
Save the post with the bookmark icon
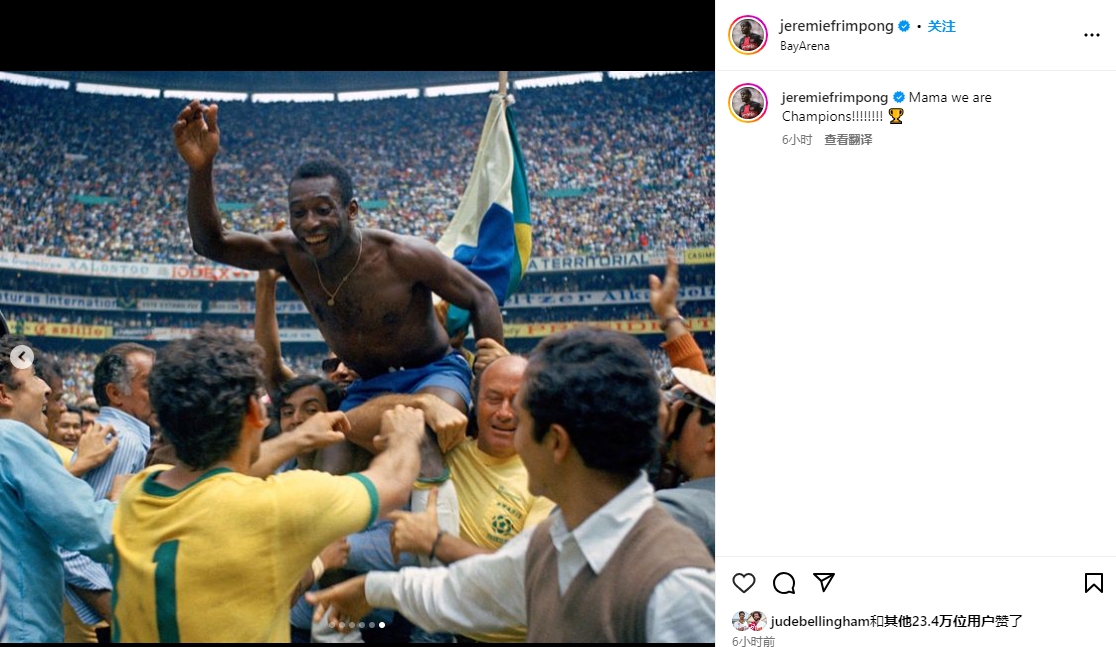coord(1093,583)
